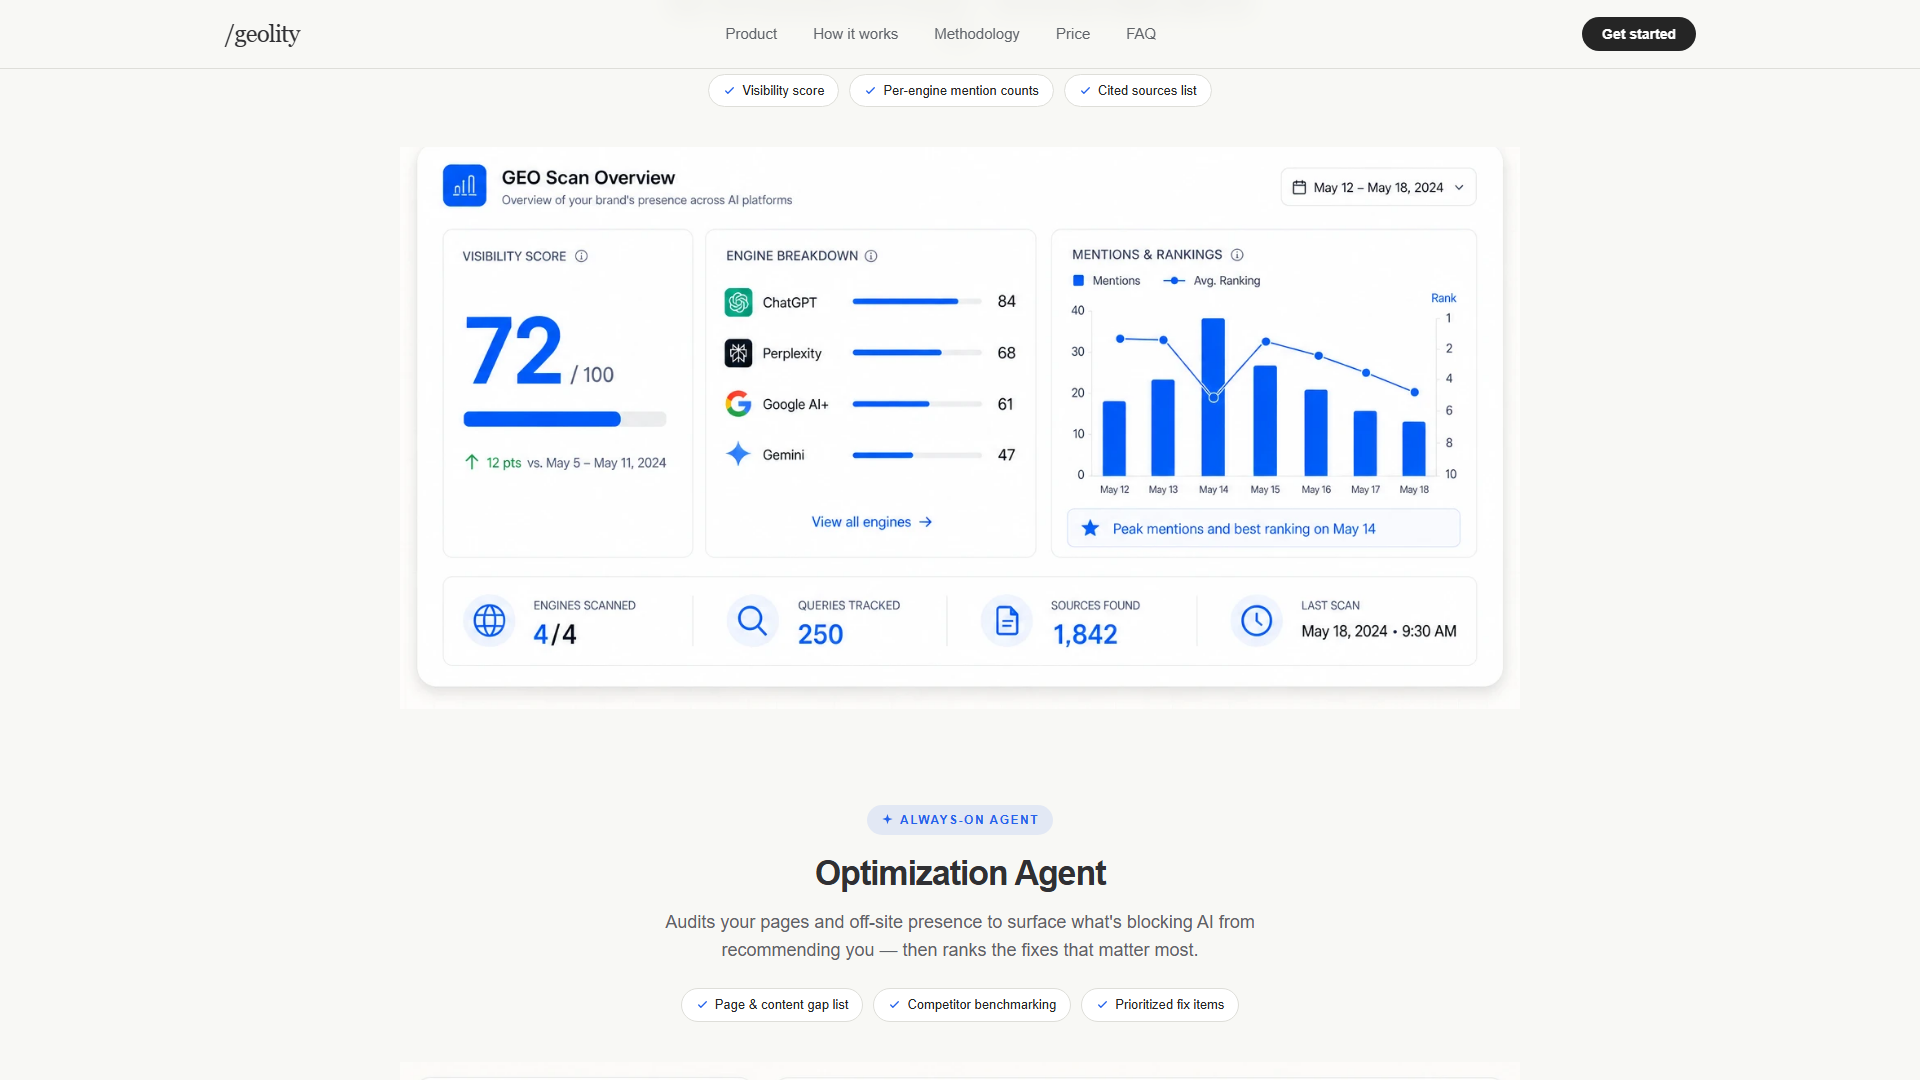Show Visibility Score info tooltip icon
Screen dimensions: 1920x1080
tap(581, 256)
